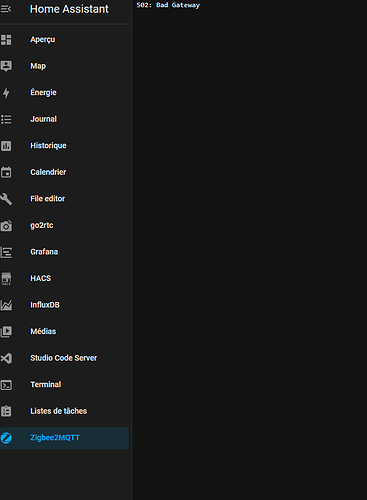The height and width of the screenshot is (500, 367).
Task: Click the Map sidebar icon
Action: coord(6,66)
